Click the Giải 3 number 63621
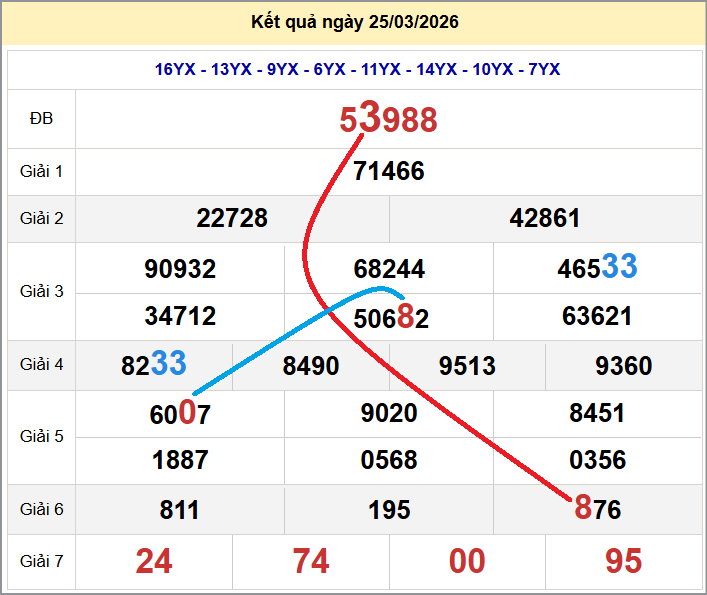 pyautogui.click(x=597, y=316)
